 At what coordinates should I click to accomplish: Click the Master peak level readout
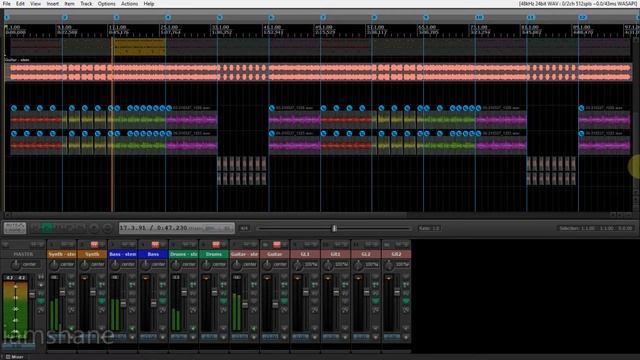(x=16, y=278)
